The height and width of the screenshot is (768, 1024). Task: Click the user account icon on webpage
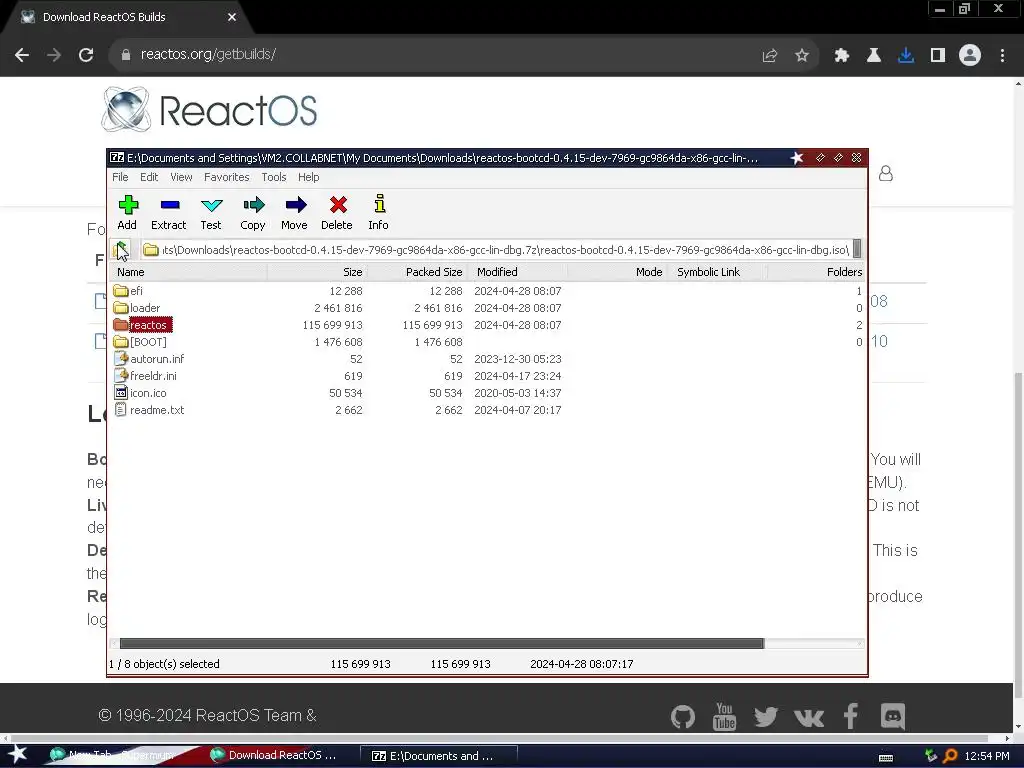[886, 174]
